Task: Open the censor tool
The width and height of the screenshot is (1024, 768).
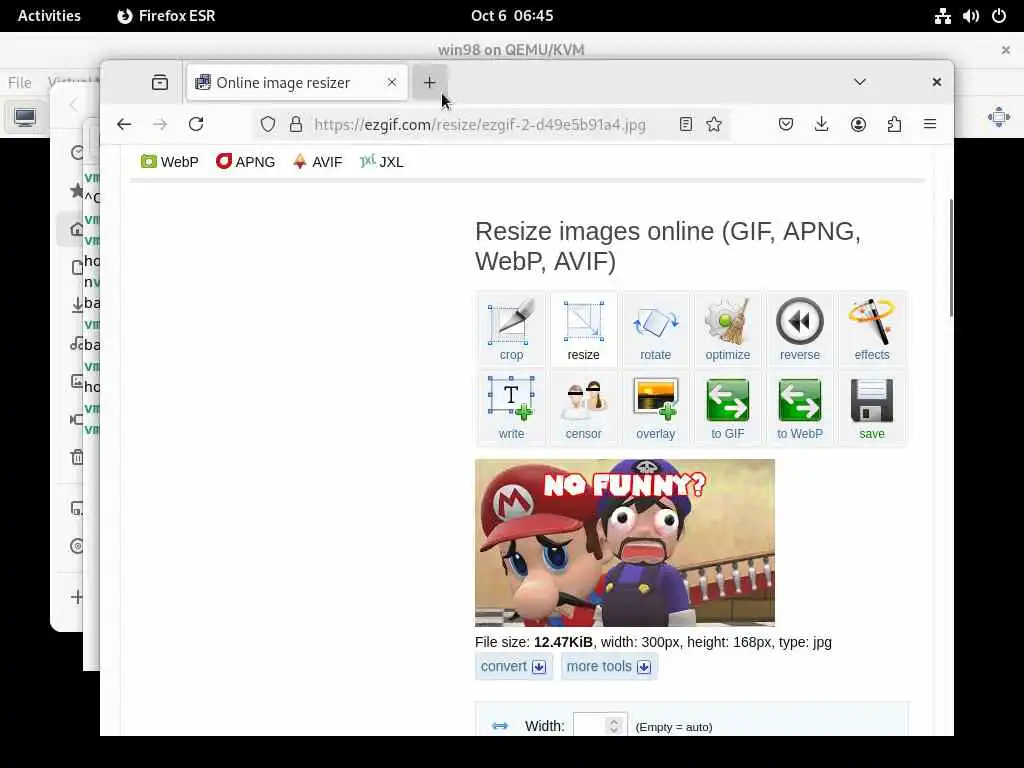Action: [x=583, y=408]
